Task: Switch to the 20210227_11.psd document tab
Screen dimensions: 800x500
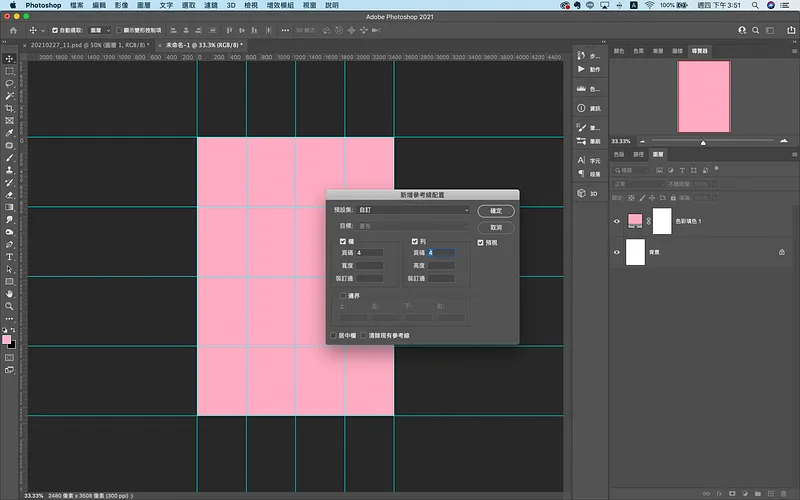Action: [x=90, y=45]
